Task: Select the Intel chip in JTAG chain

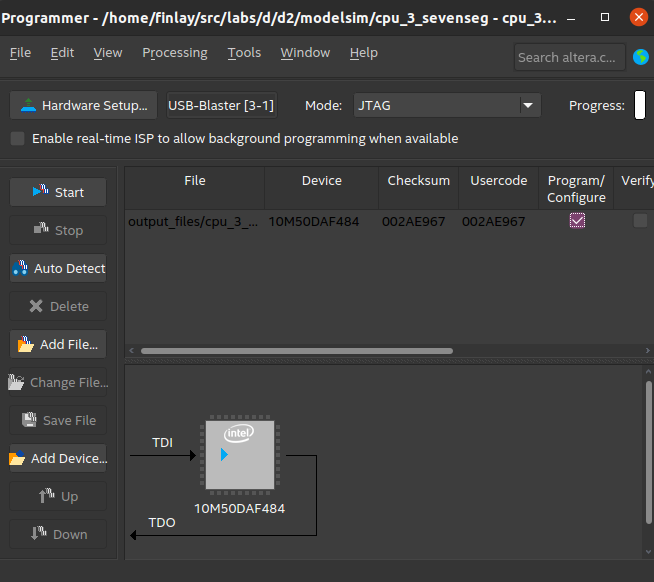Action: (x=240, y=454)
